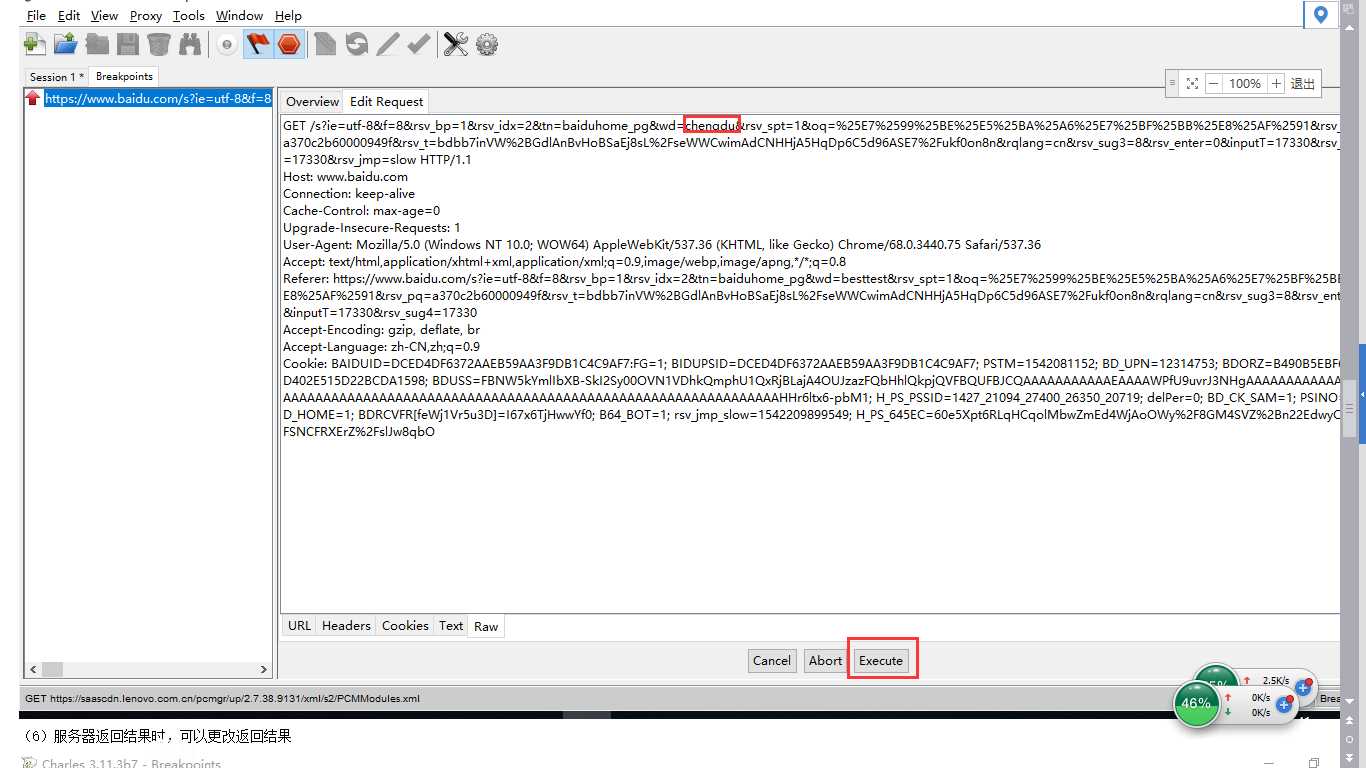This screenshot has height=768, width=1366.
Task: Click the horizontal scrollbar thumb under breakpoints list
Action: click(52, 670)
